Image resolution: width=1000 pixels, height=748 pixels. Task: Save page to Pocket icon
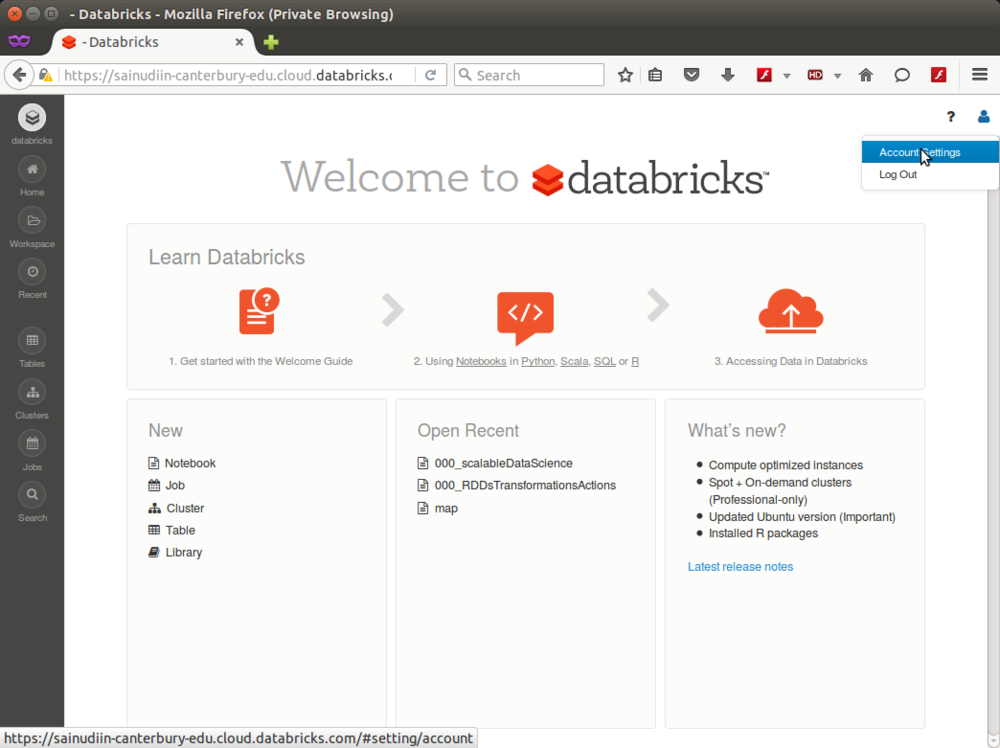(x=691, y=75)
